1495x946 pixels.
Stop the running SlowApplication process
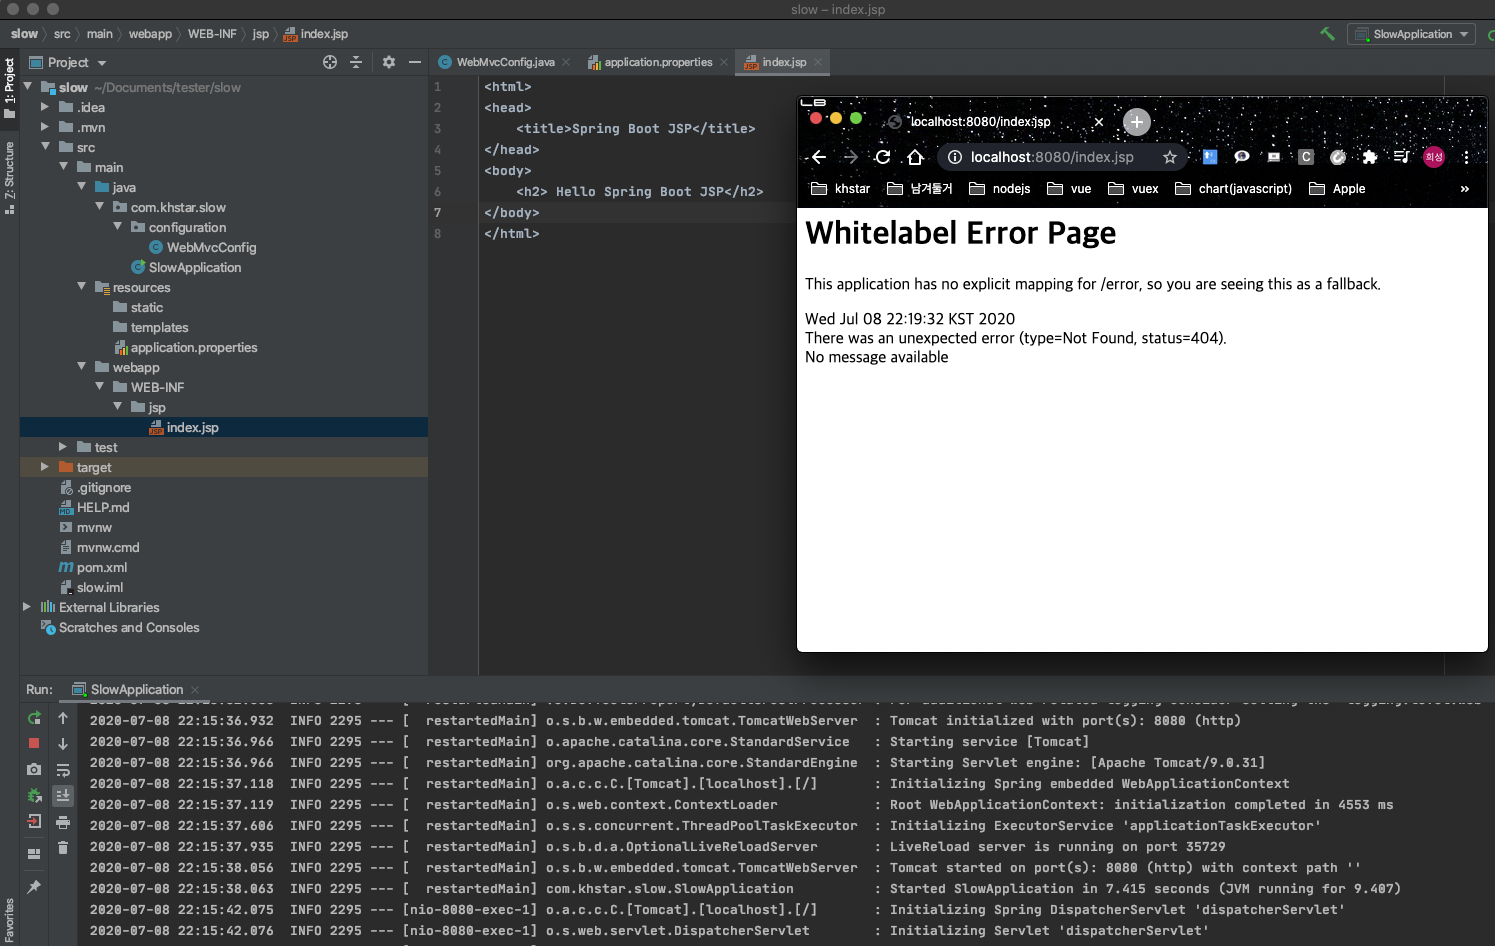click(34, 743)
